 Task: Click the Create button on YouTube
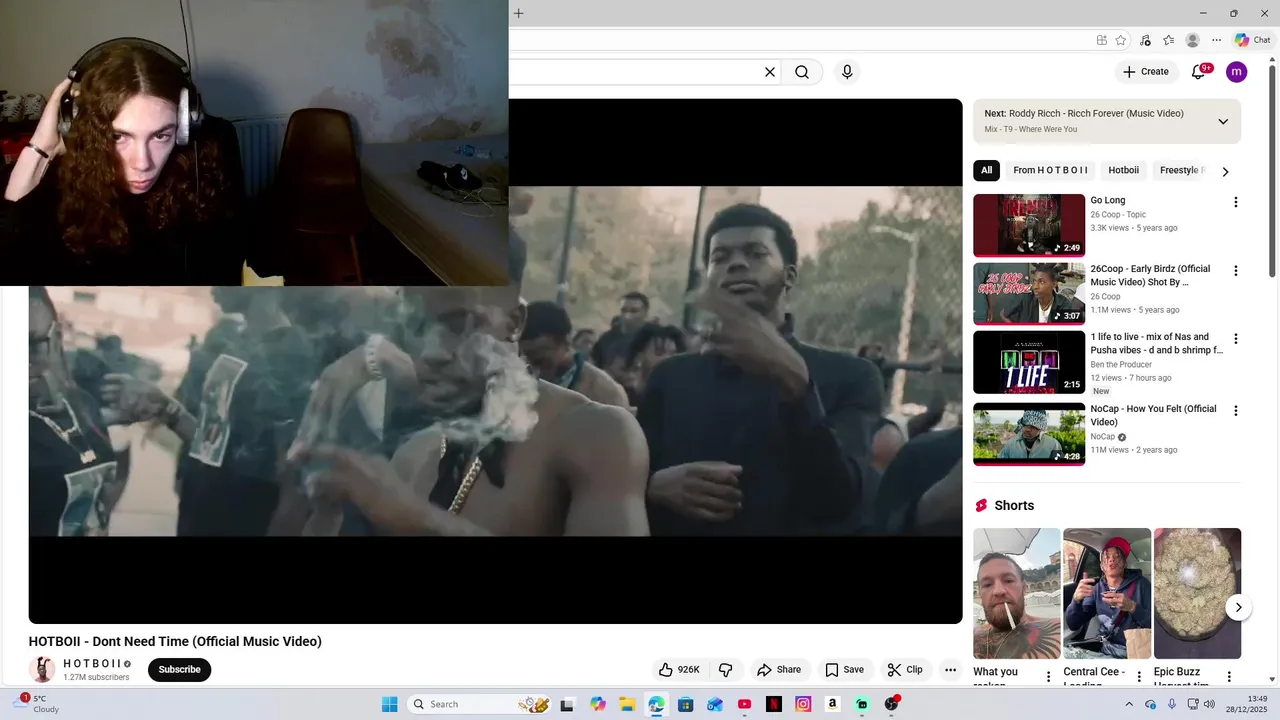coord(1146,72)
